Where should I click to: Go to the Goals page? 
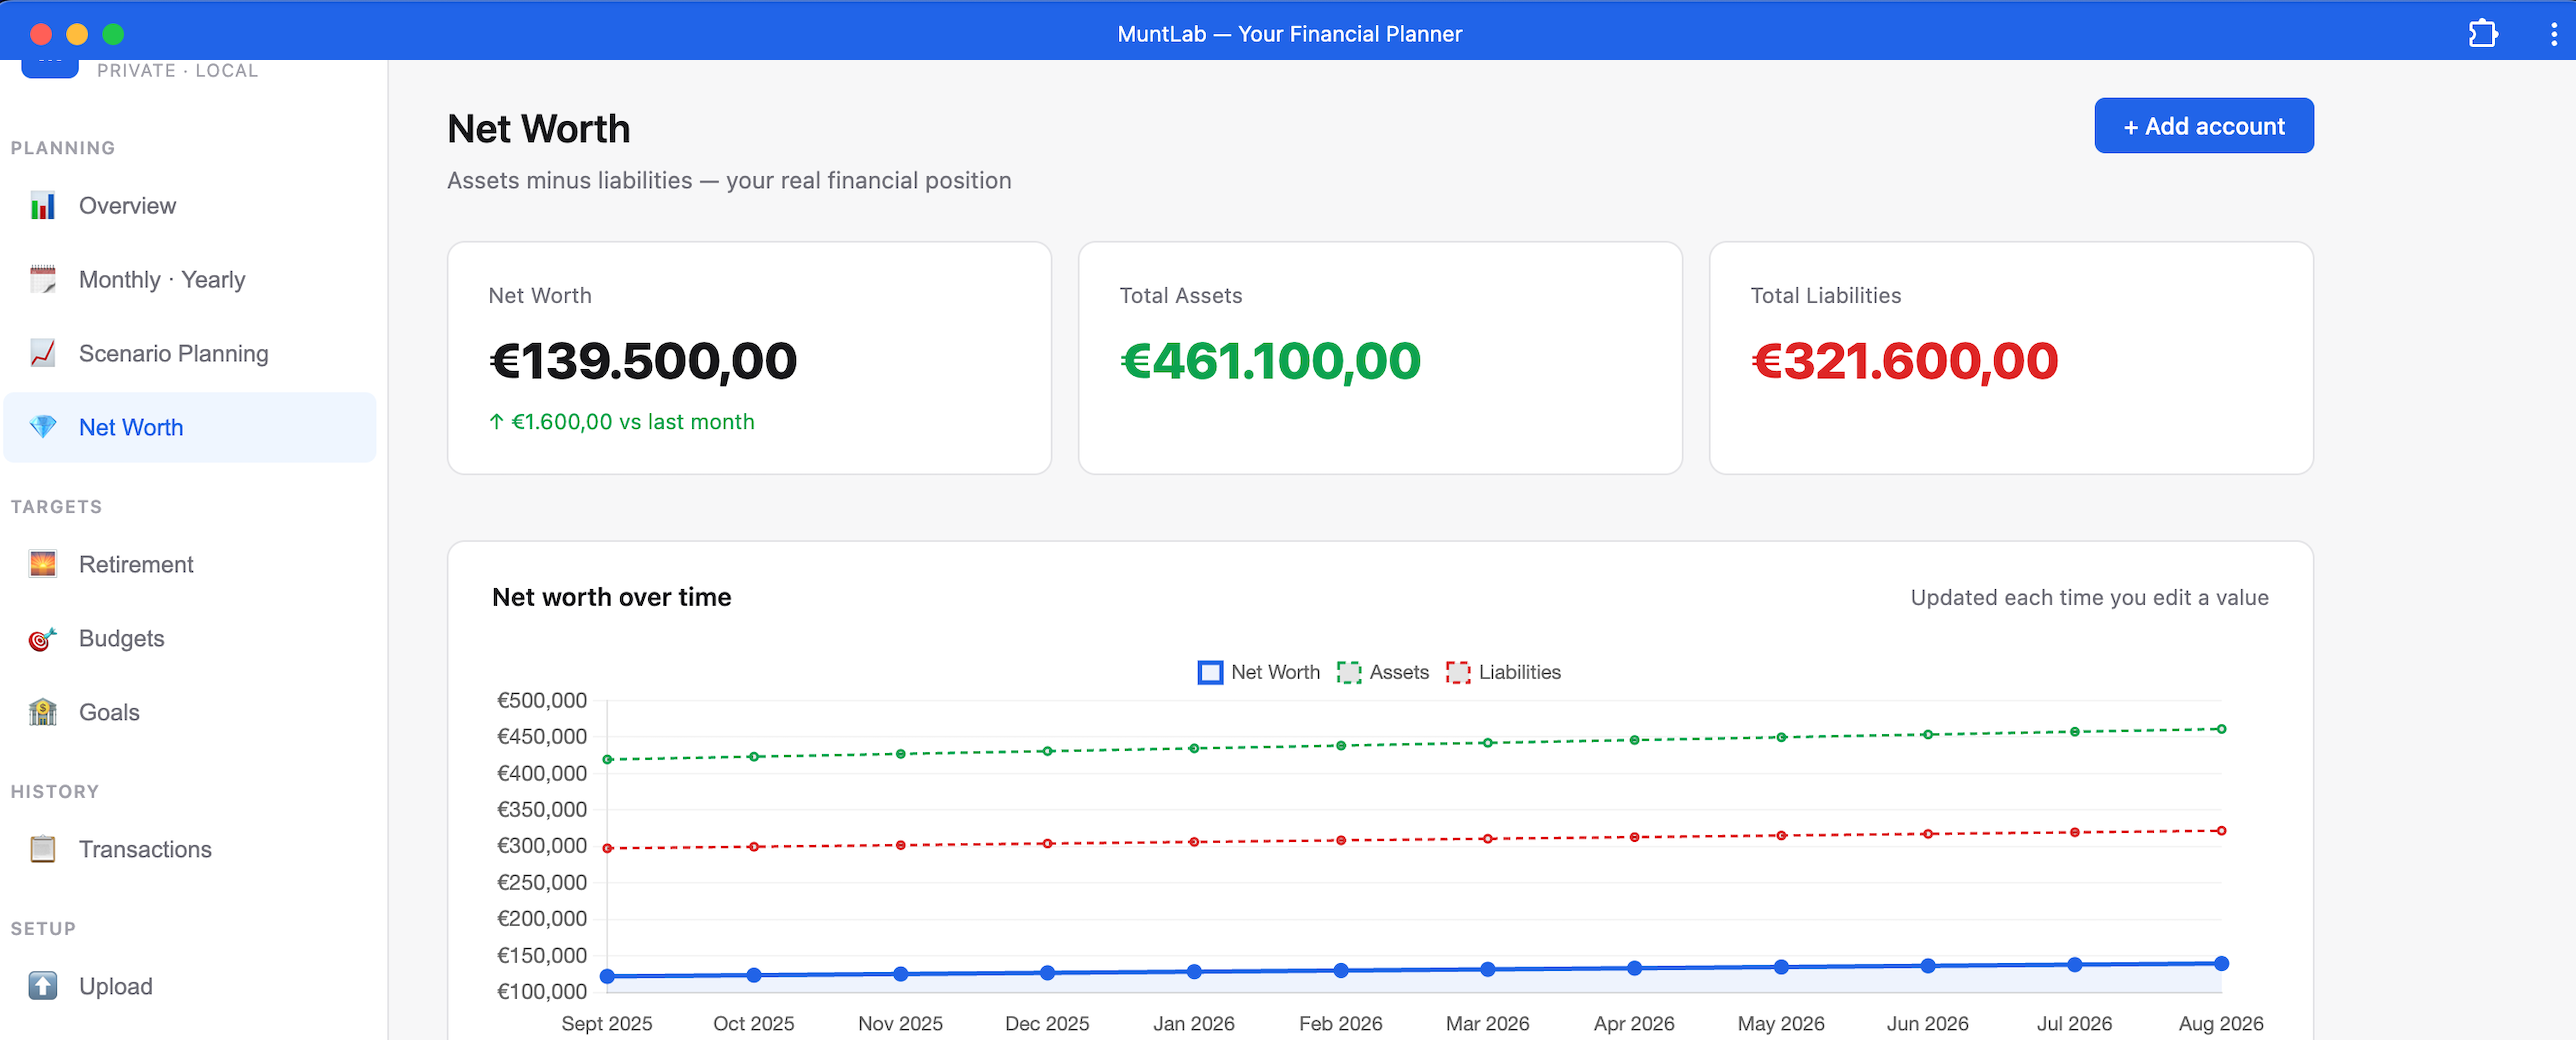click(190, 713)
